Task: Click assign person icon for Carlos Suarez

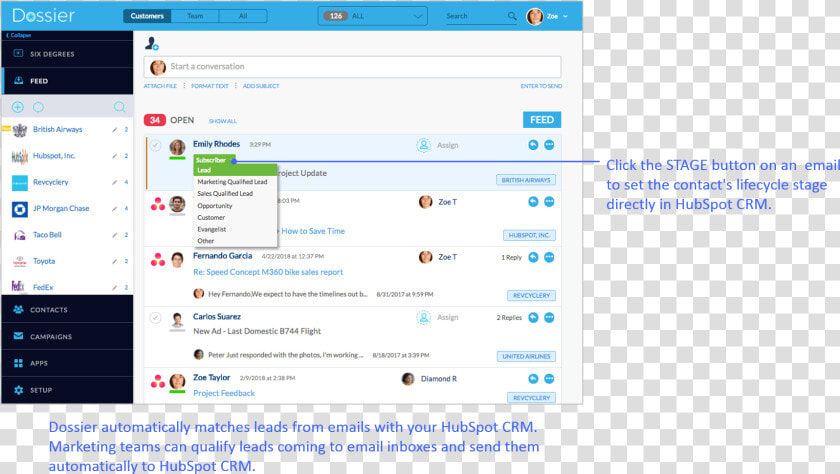Action: tap(423, 318)
